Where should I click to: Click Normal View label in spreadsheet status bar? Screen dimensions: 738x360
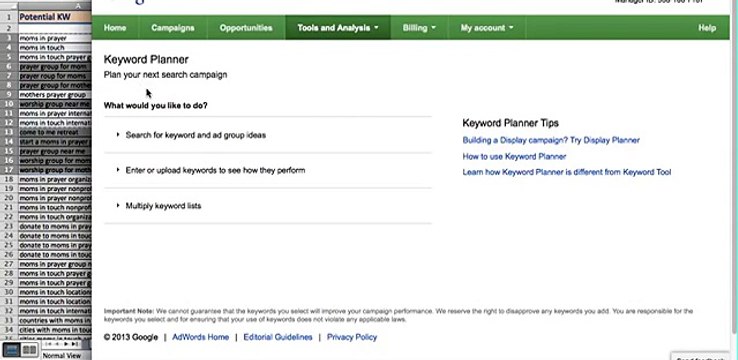tap(62, 356)
